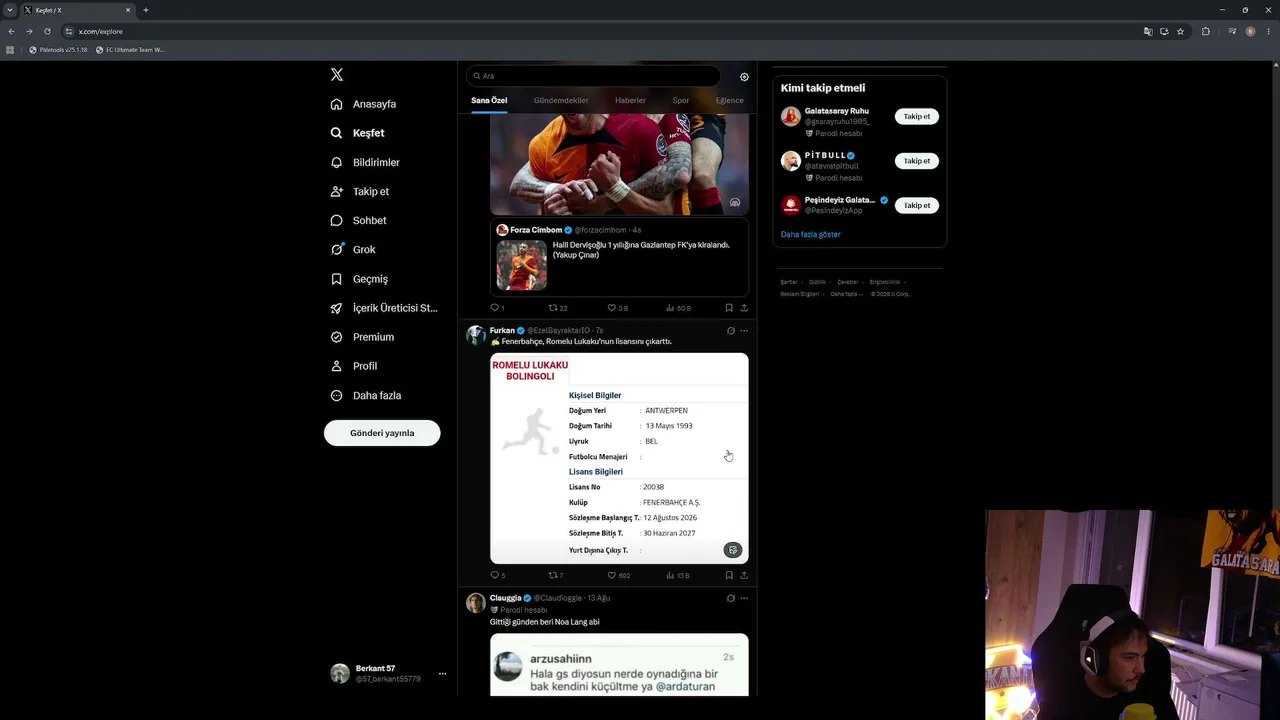1280x720 pixels.
Task: Follow Peşindeyiz Galata... with Takip et
Action: click(917, 206)
